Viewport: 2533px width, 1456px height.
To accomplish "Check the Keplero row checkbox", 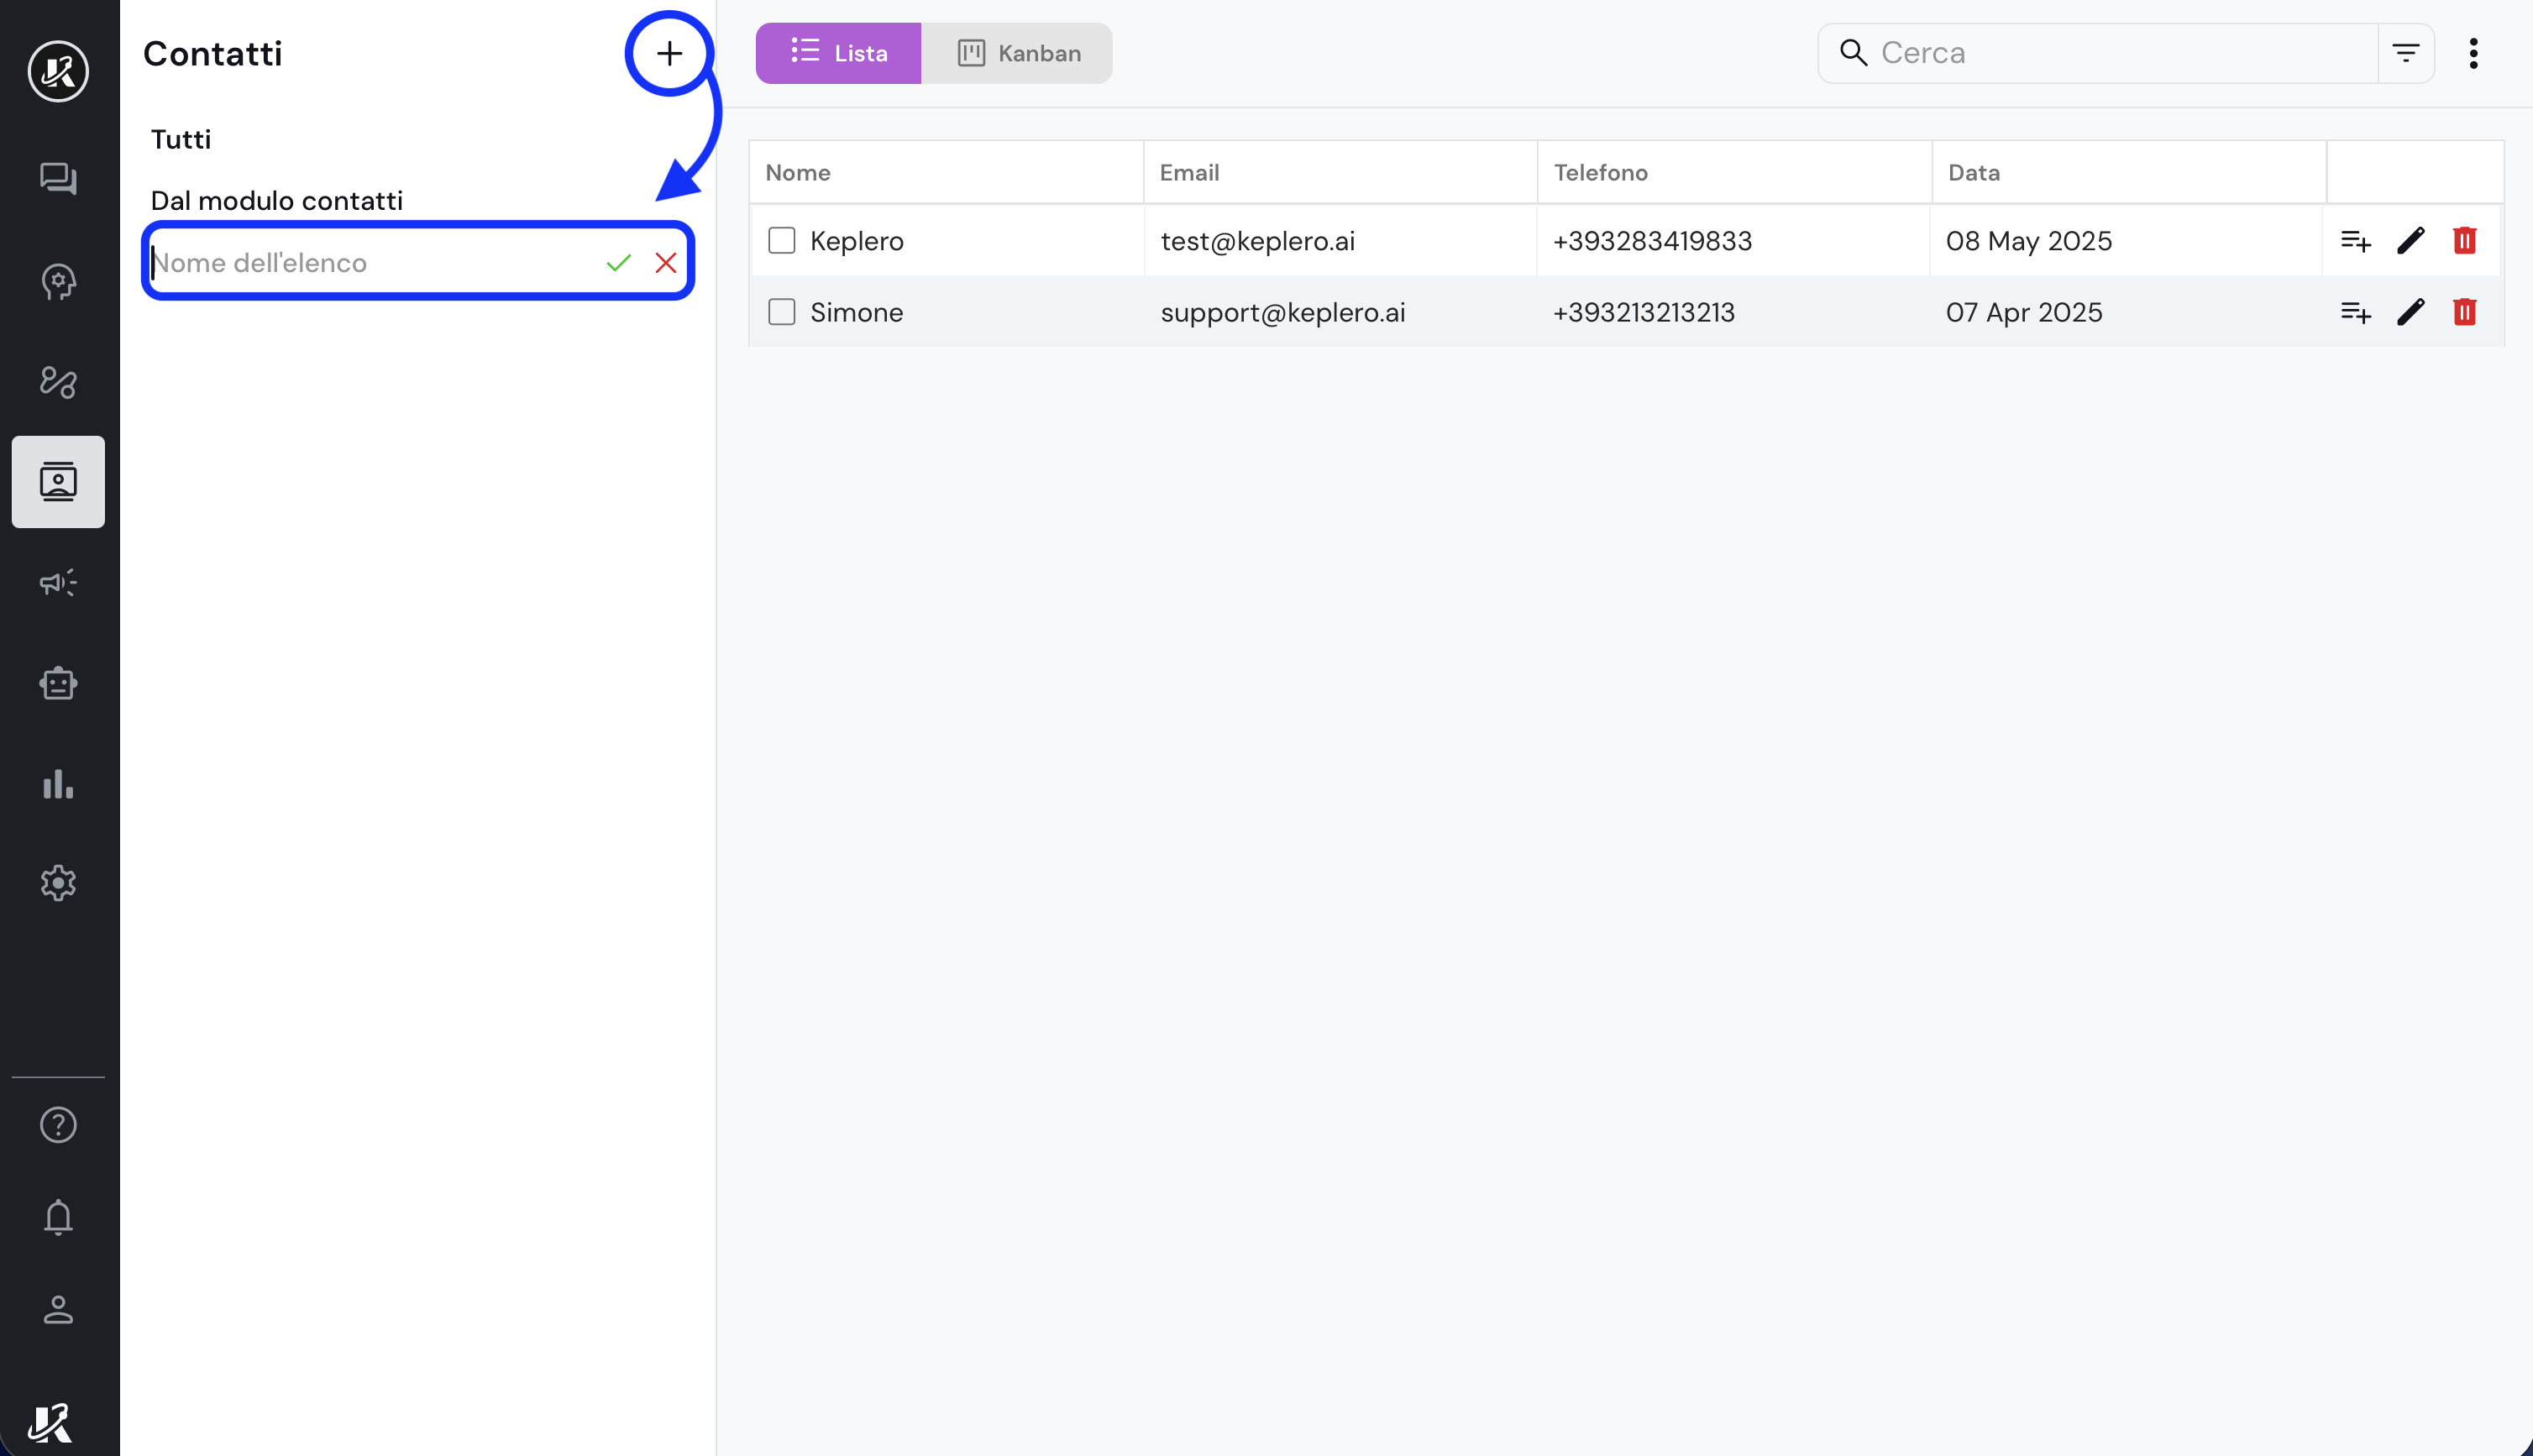I will [x=781, y=241].
